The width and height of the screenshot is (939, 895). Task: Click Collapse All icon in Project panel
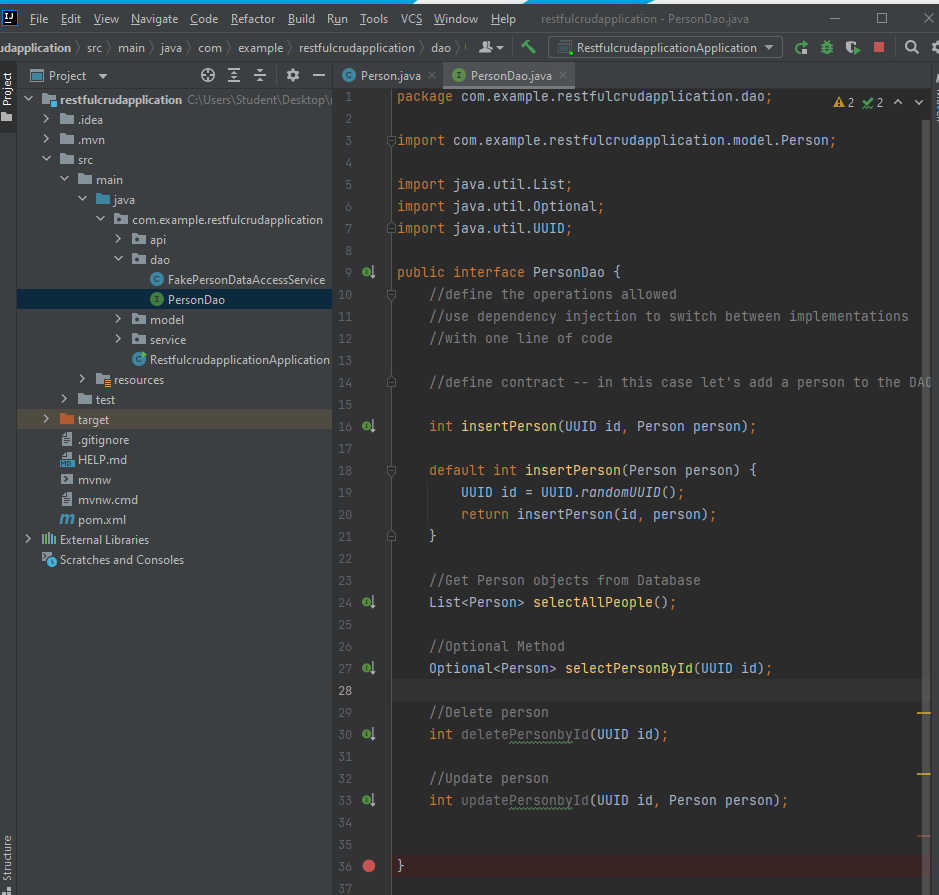tap(260, 75)
